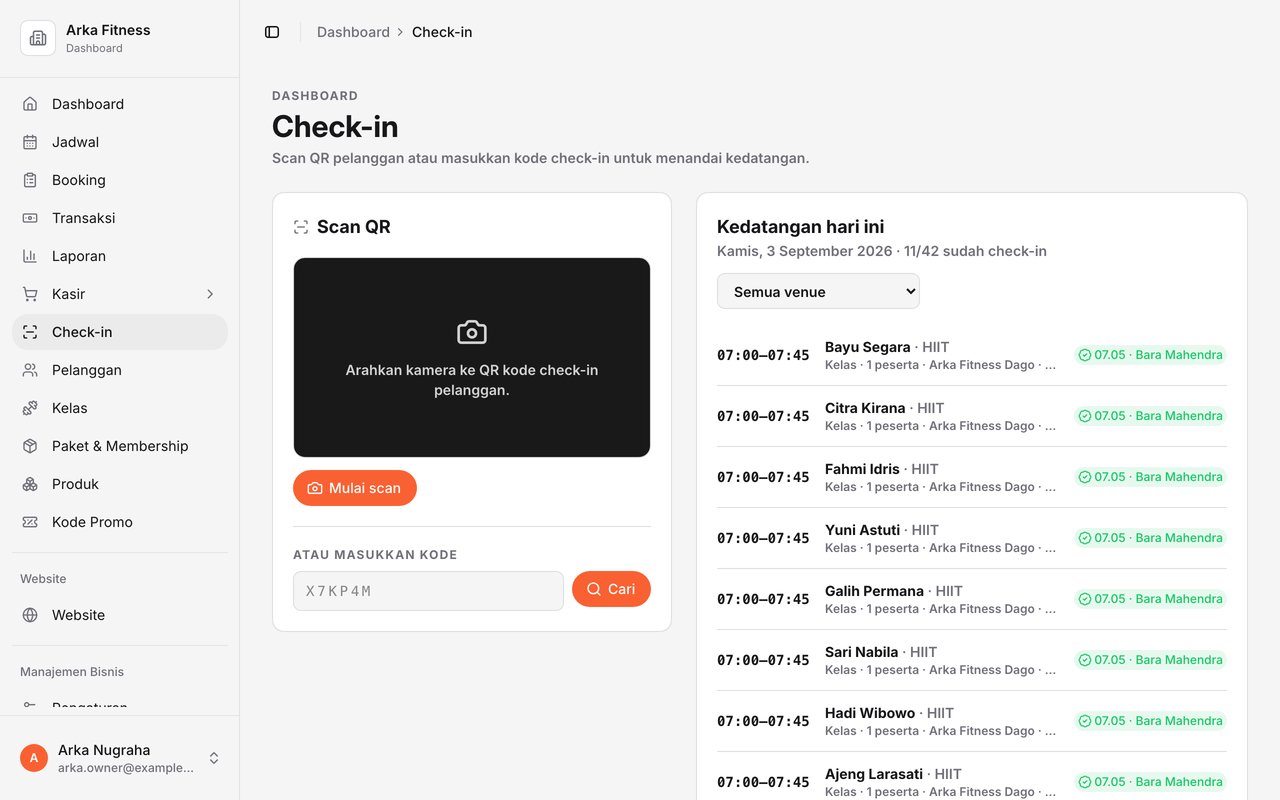The width and height of the screenshot is (1280, 800).
Task: Select Bayu Segara arrival row
Action: point(972,355)
